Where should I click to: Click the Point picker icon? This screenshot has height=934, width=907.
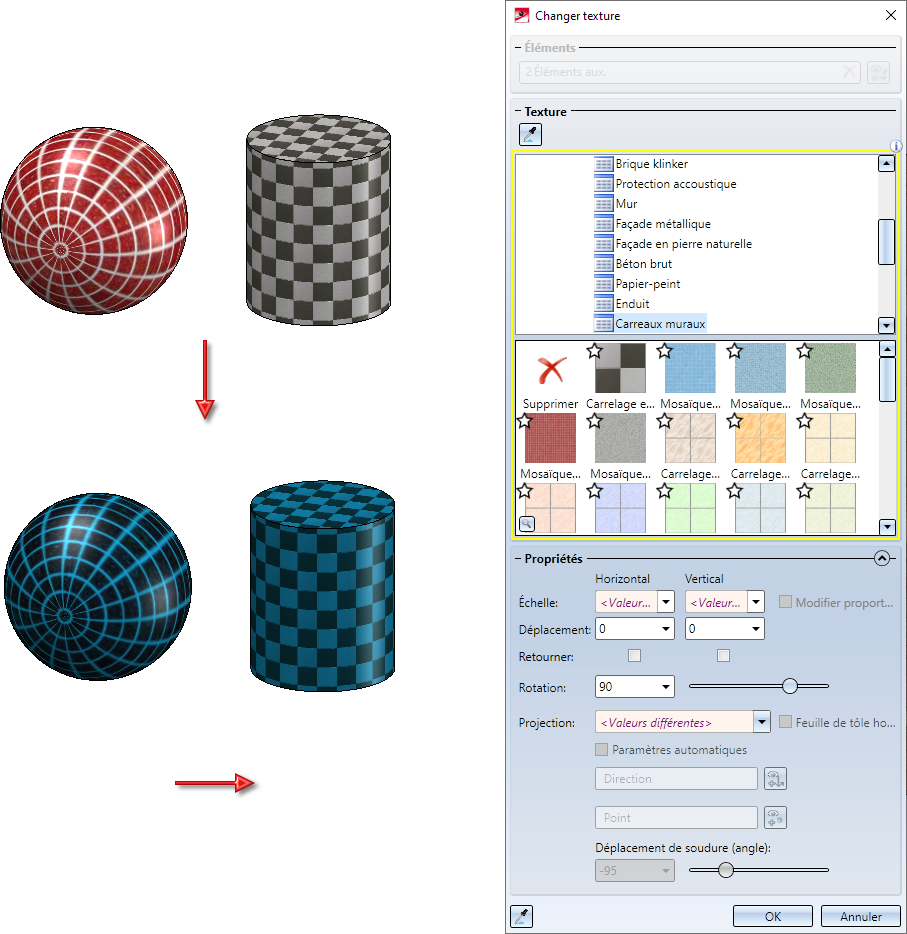pyautogui.click(x=775, y=818)
